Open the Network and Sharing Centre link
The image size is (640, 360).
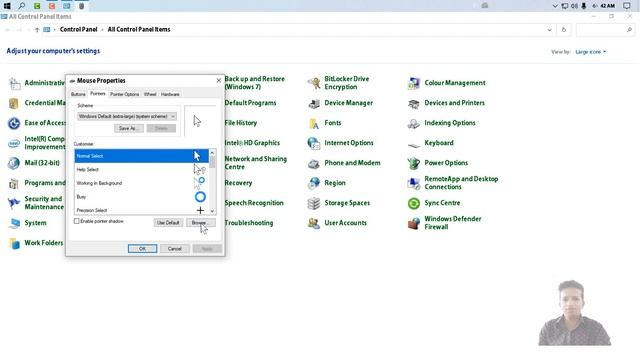tap(256, 163)
